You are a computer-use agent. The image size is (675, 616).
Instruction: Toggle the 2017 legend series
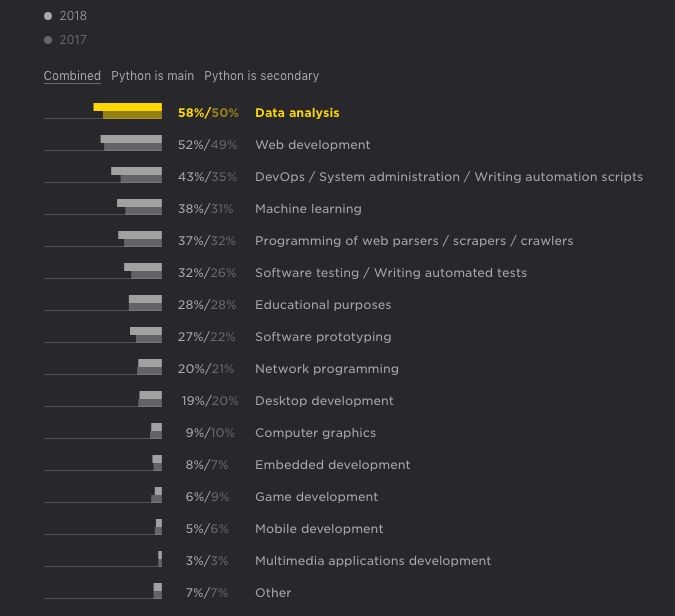pos(65,40)
